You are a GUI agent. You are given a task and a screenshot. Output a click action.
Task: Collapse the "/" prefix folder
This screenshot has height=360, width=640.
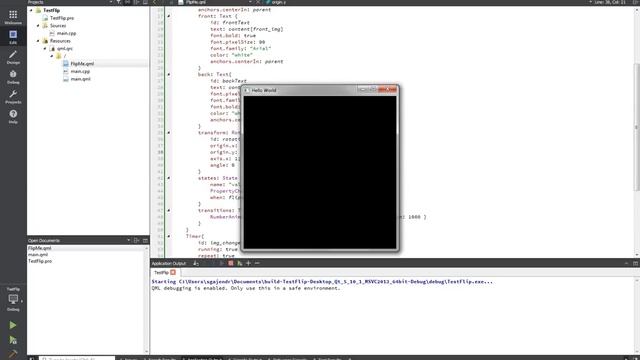pyautogui.click(x=52, y=56)
